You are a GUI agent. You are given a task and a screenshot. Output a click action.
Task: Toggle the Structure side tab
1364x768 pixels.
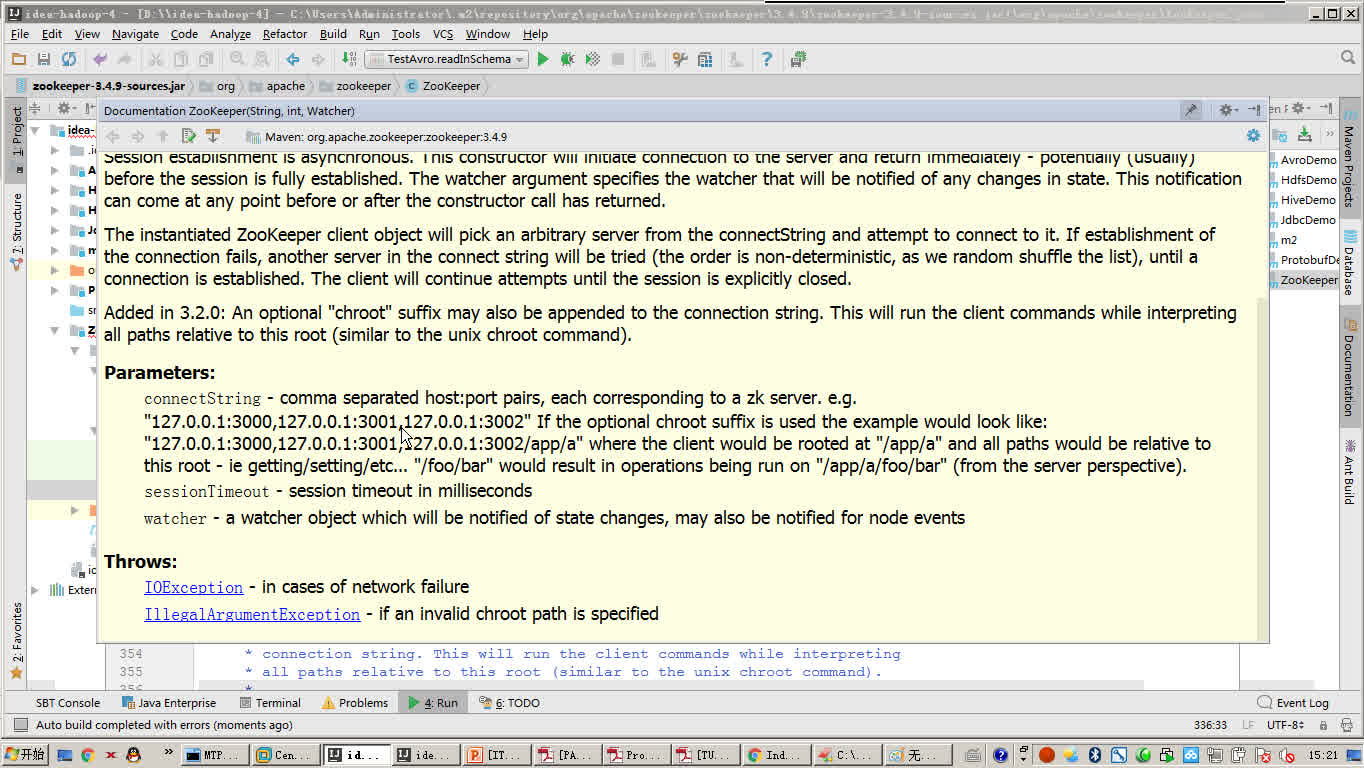(16, 232)
